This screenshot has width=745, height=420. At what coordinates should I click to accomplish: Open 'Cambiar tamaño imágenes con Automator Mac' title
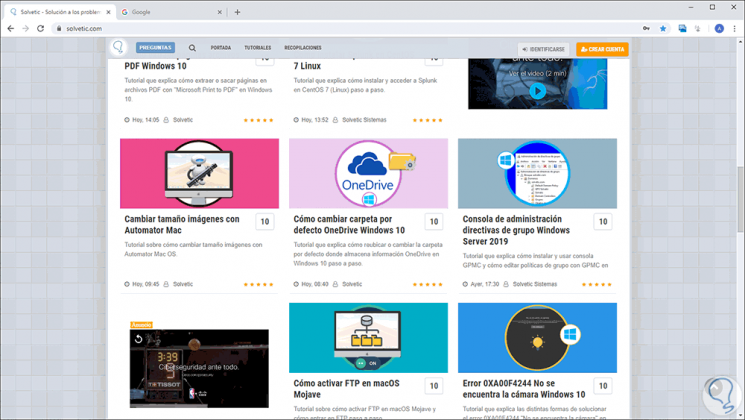(x=182, y=225)
